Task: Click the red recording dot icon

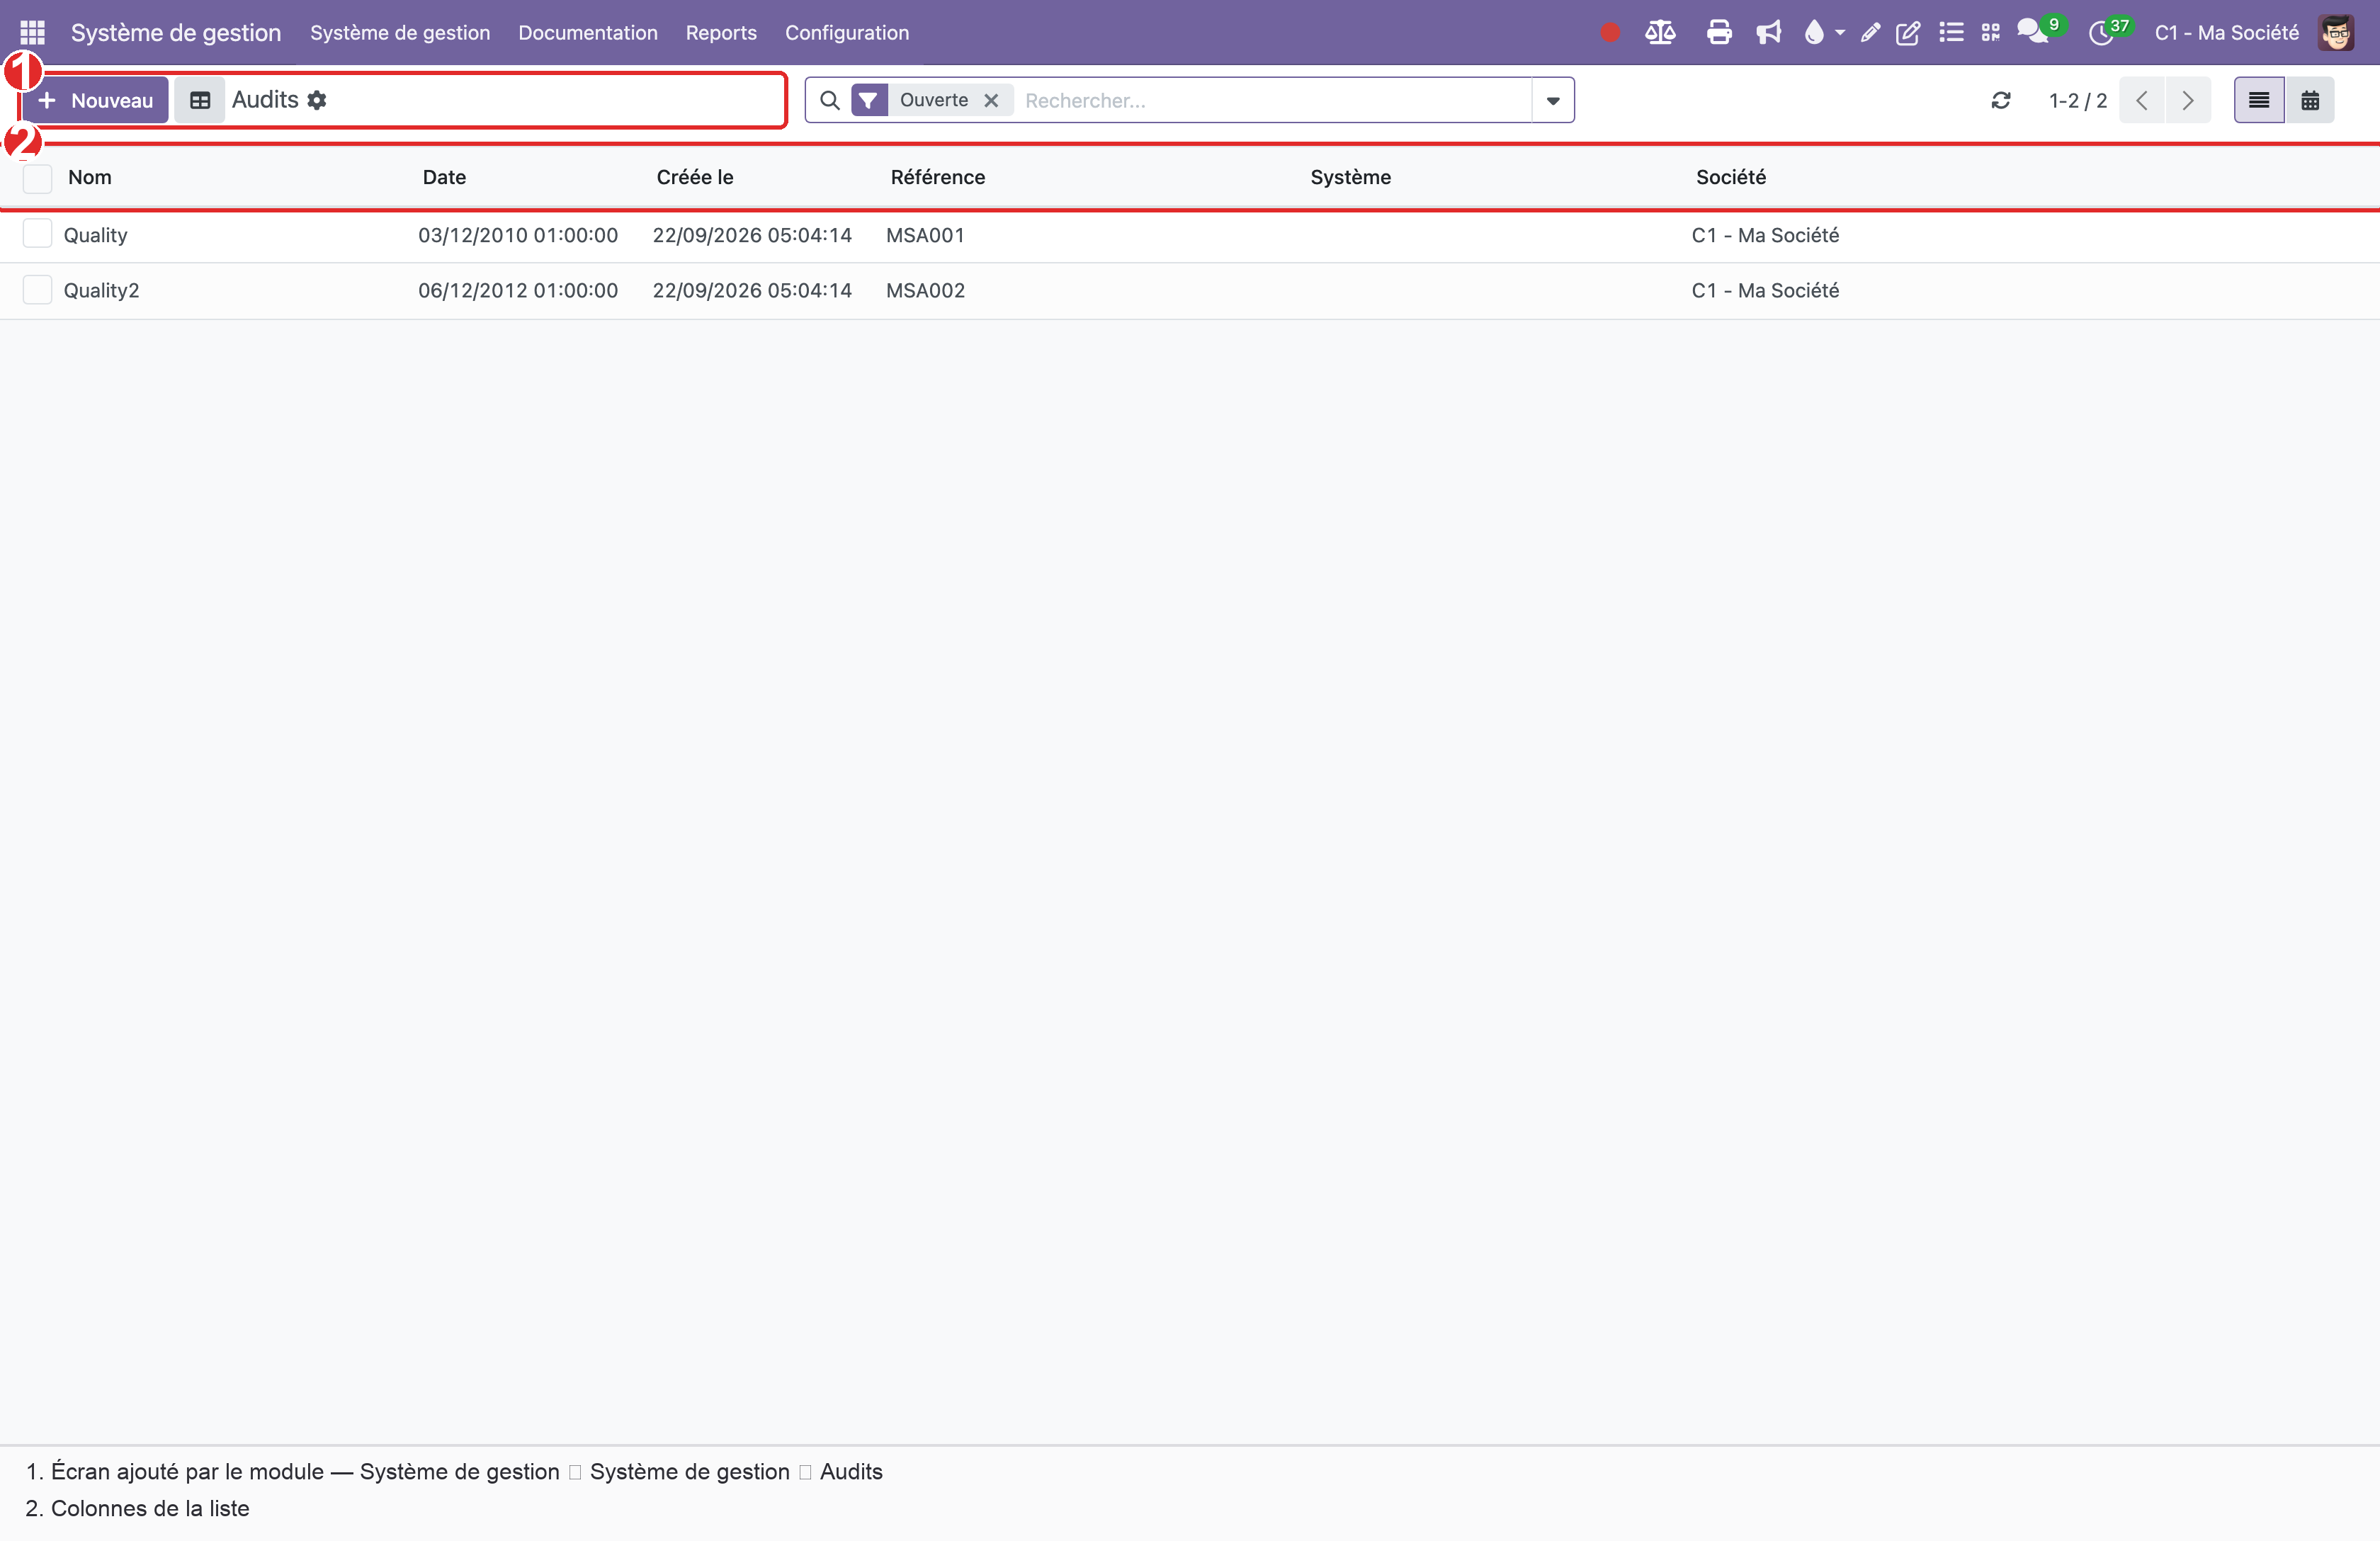Action: click(1609, 33)
